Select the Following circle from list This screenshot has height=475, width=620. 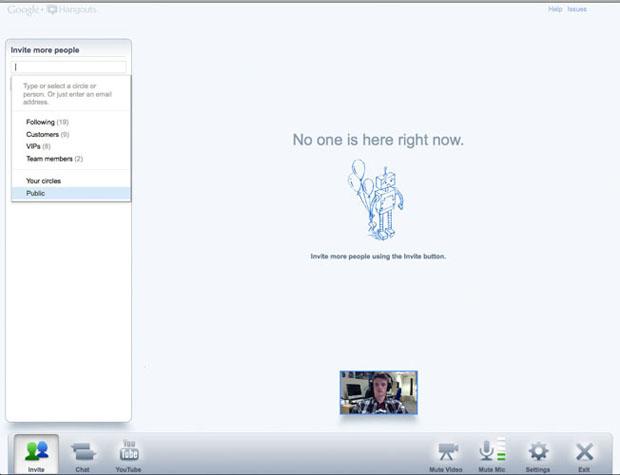[x=40, y=122]
